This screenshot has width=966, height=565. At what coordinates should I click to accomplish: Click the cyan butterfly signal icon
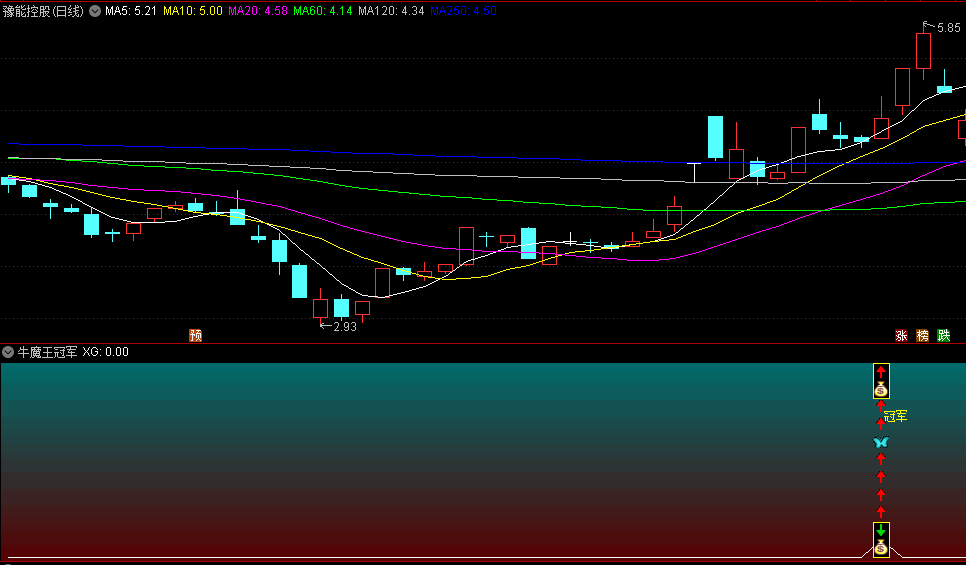881,442
